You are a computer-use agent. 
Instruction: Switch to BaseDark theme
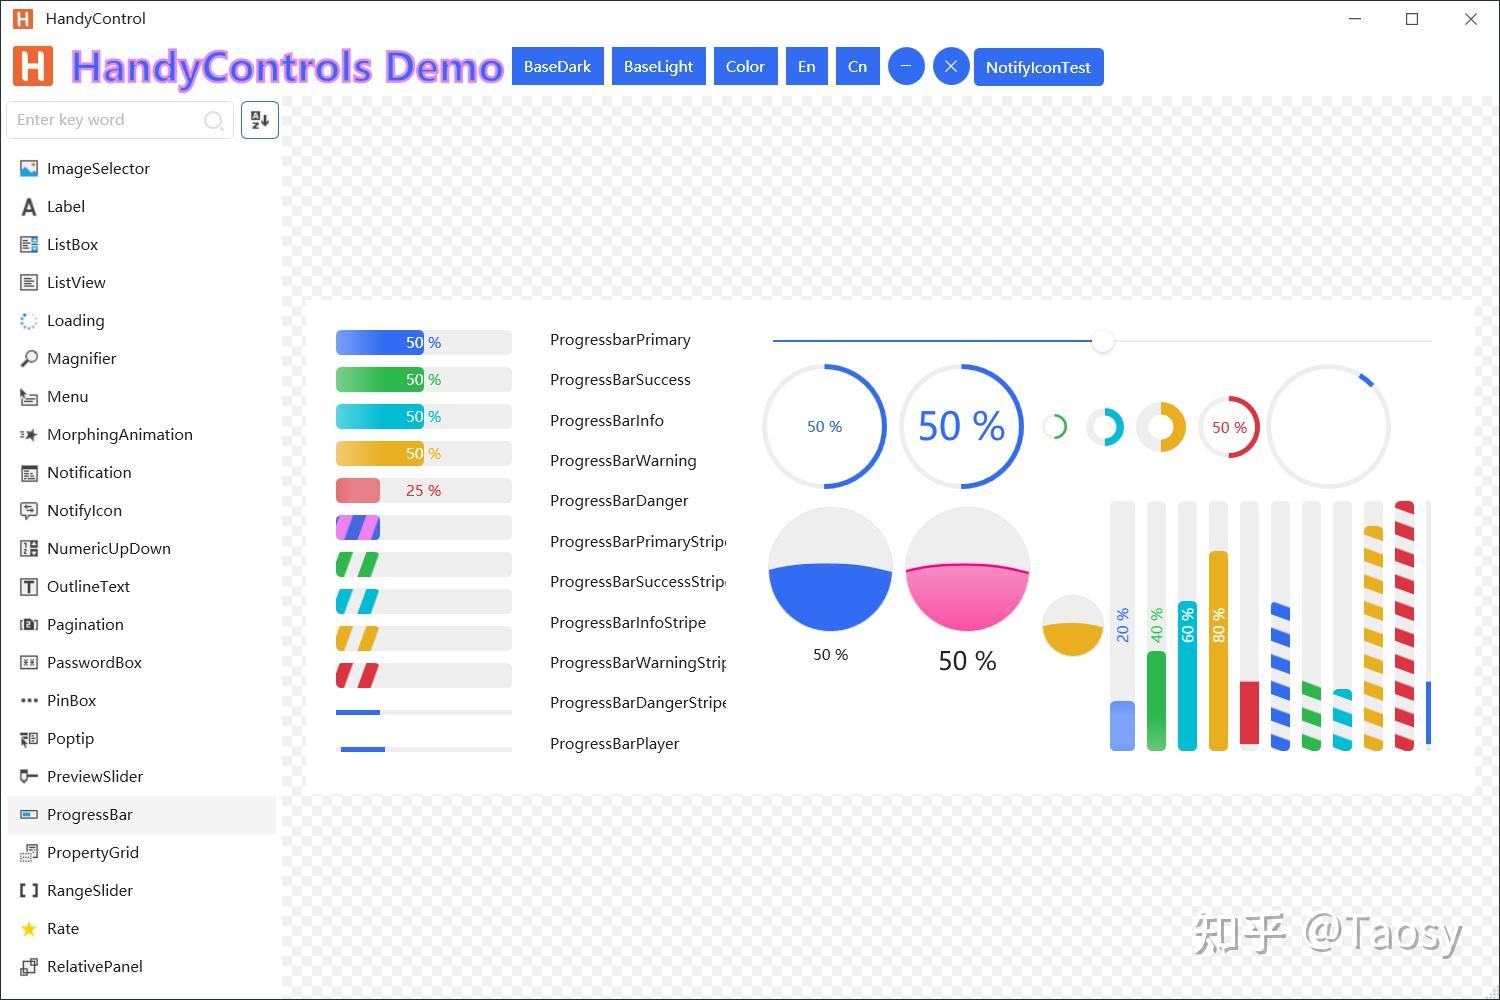[x=558, y=67]
